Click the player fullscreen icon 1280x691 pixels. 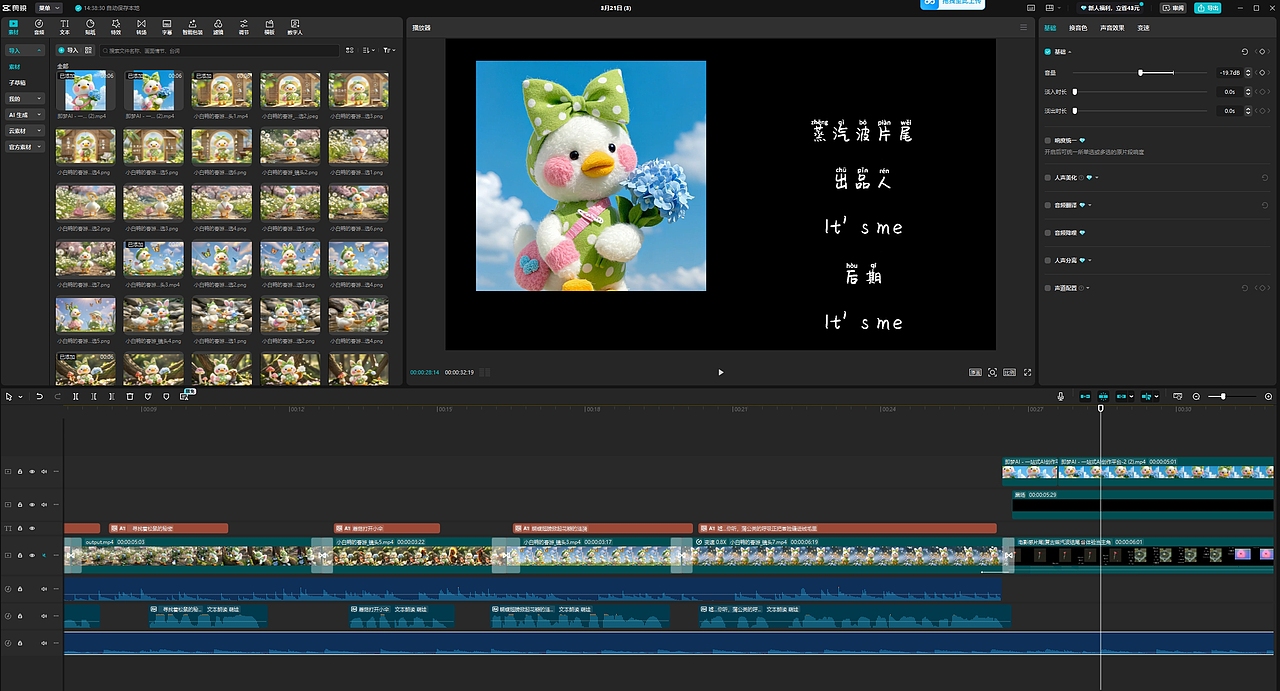click(1028, 372)
